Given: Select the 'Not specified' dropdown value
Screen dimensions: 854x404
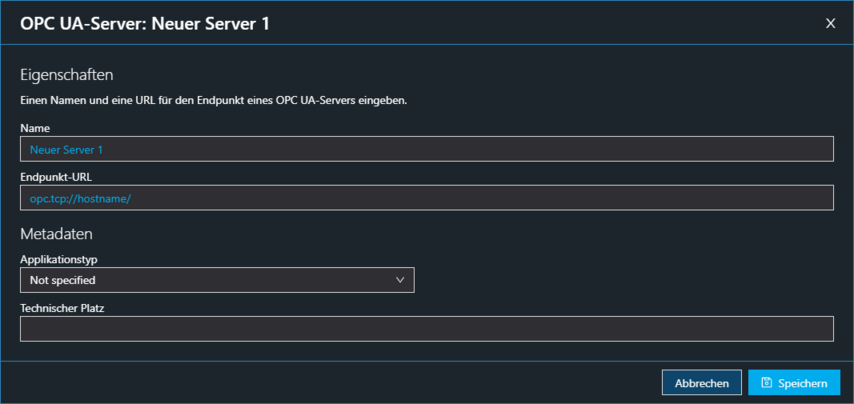Looking at the screenshot, I should click(63, 281).
